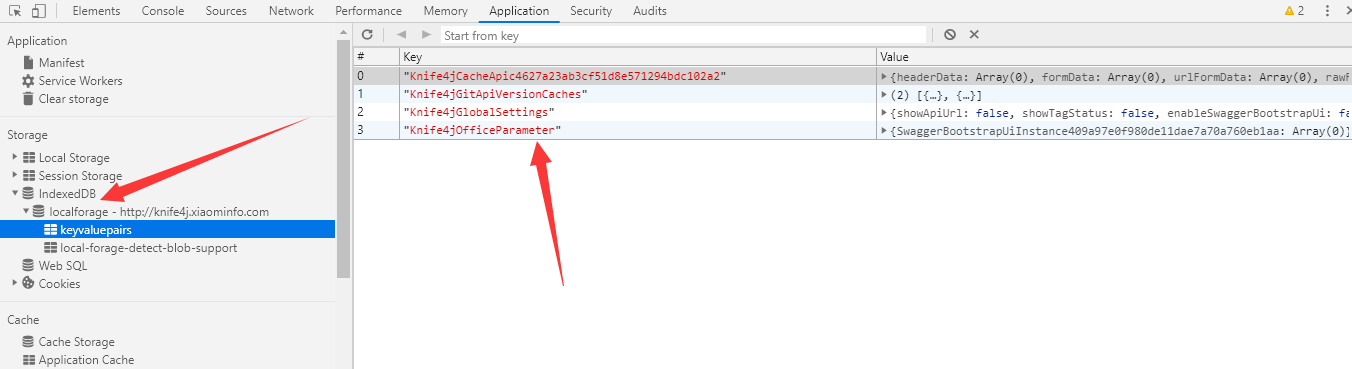Image resolution: width=1352 pixels, height=369 pixels.
Task: Open the warnings count indicator
Action: tap(1294, 11)
